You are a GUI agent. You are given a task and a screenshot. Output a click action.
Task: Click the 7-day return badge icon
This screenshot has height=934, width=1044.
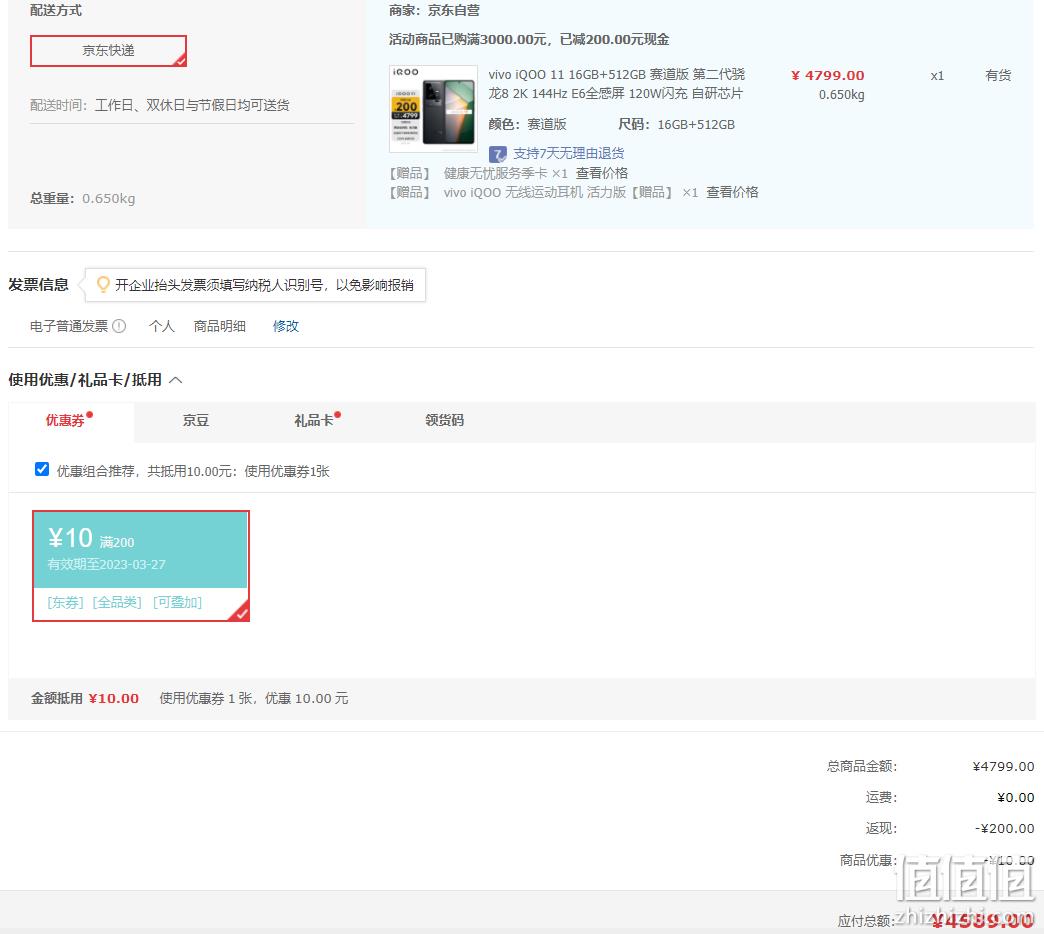[x=497, y=154]
